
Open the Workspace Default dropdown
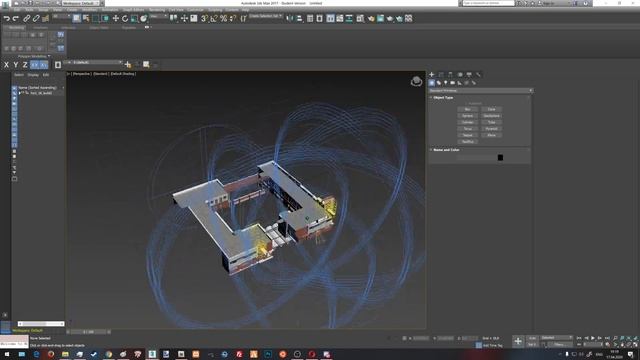pos(81,3)
